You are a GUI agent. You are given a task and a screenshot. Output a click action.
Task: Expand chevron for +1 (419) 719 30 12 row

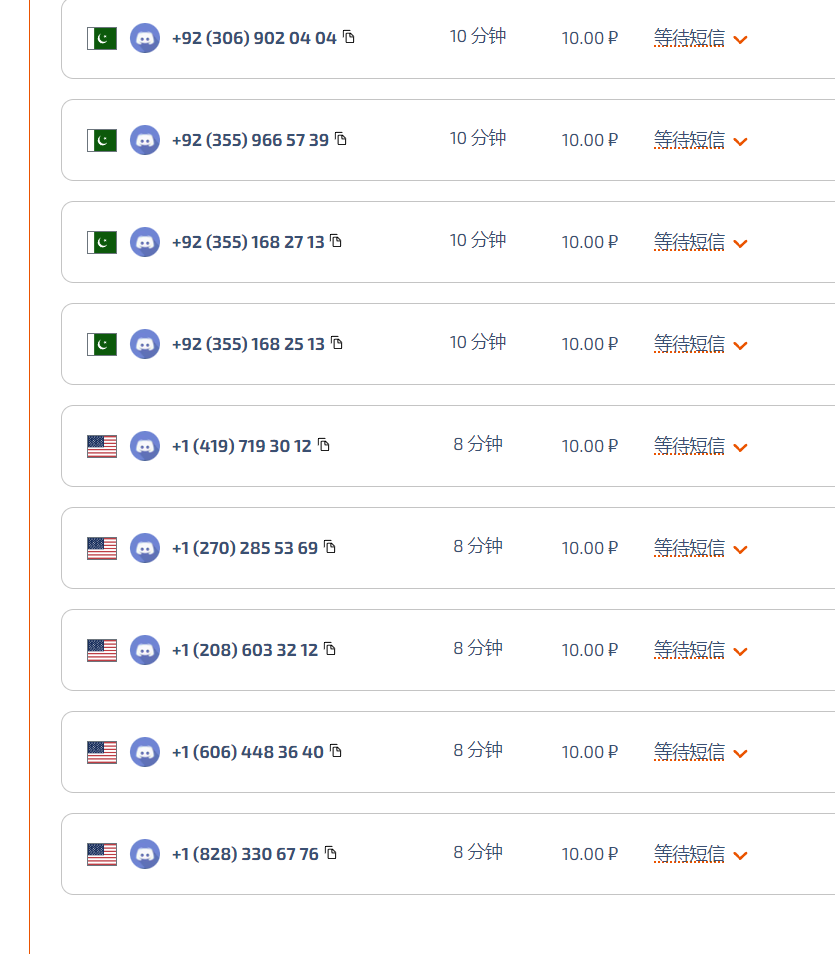click(740, 448)
